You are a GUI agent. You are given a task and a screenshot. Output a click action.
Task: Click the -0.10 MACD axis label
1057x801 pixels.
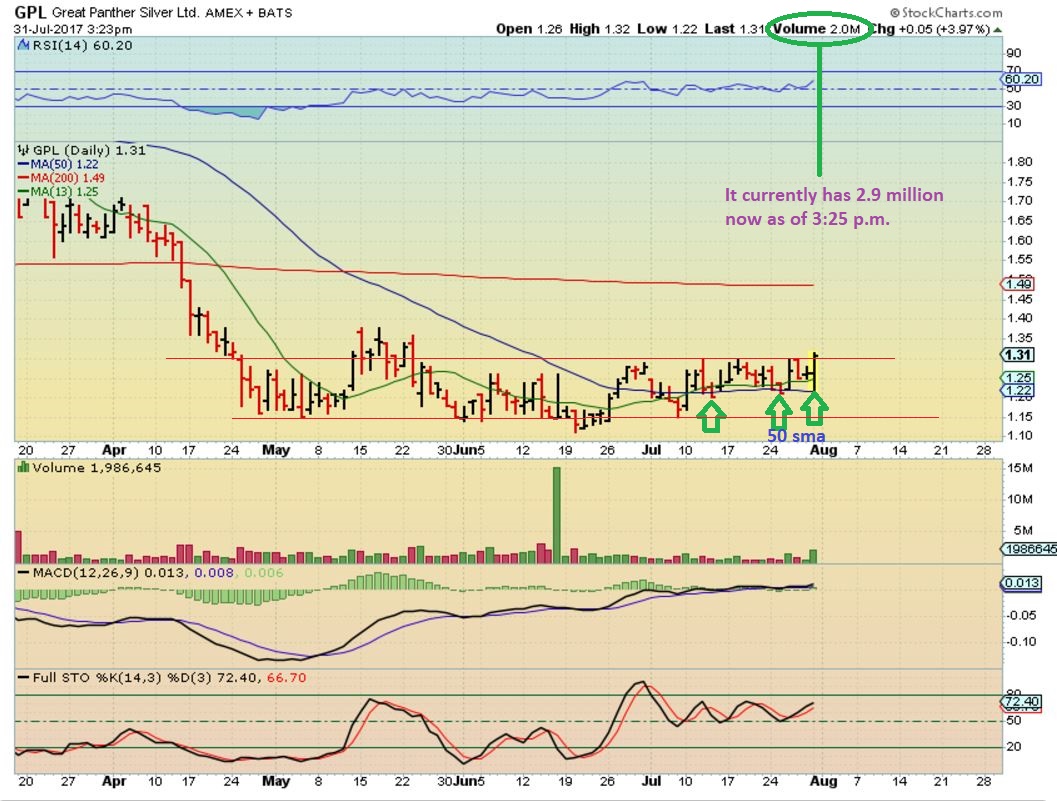pyautogui.click(x=1022, y=641)
